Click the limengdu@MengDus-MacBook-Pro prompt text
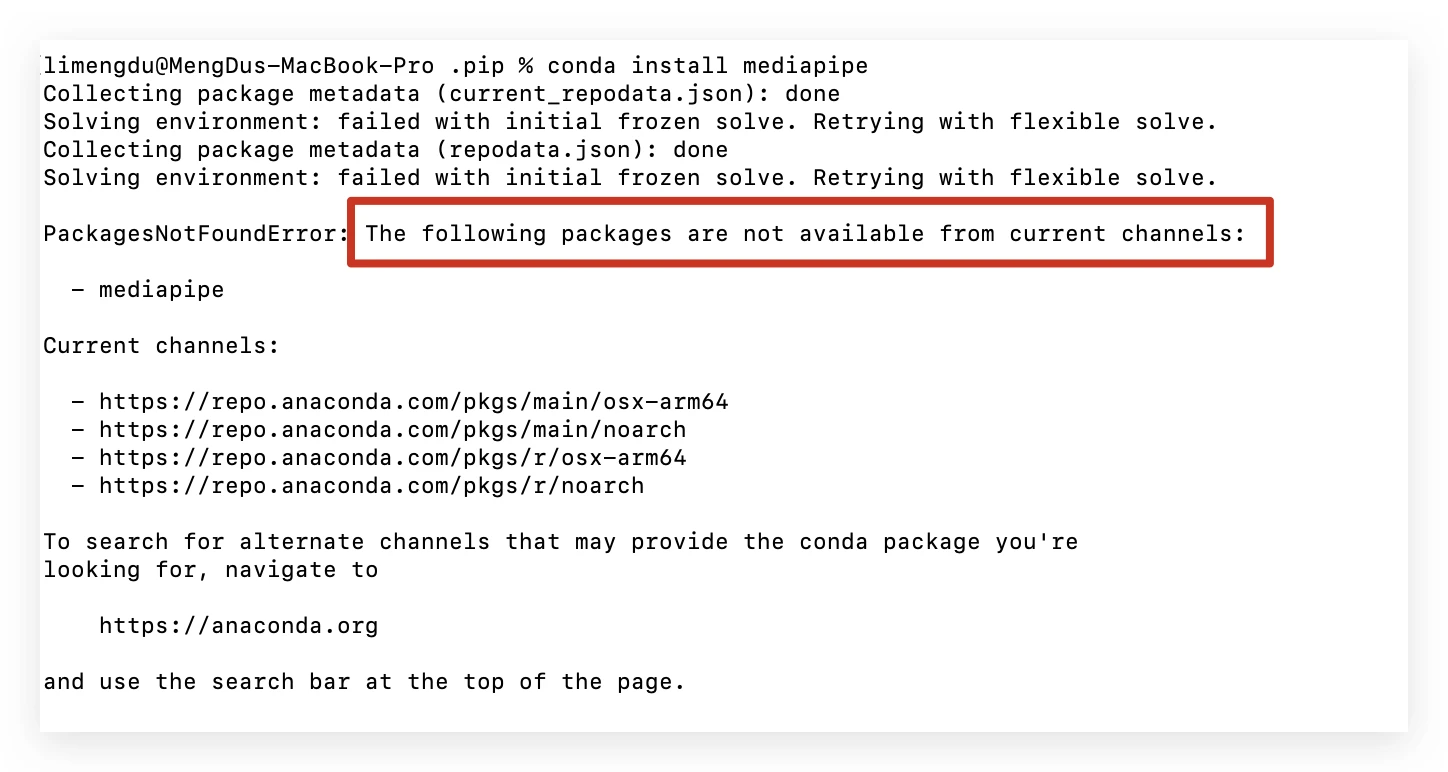The height and width of the screenshot is (772, 1448). click(x=240, y=66)
